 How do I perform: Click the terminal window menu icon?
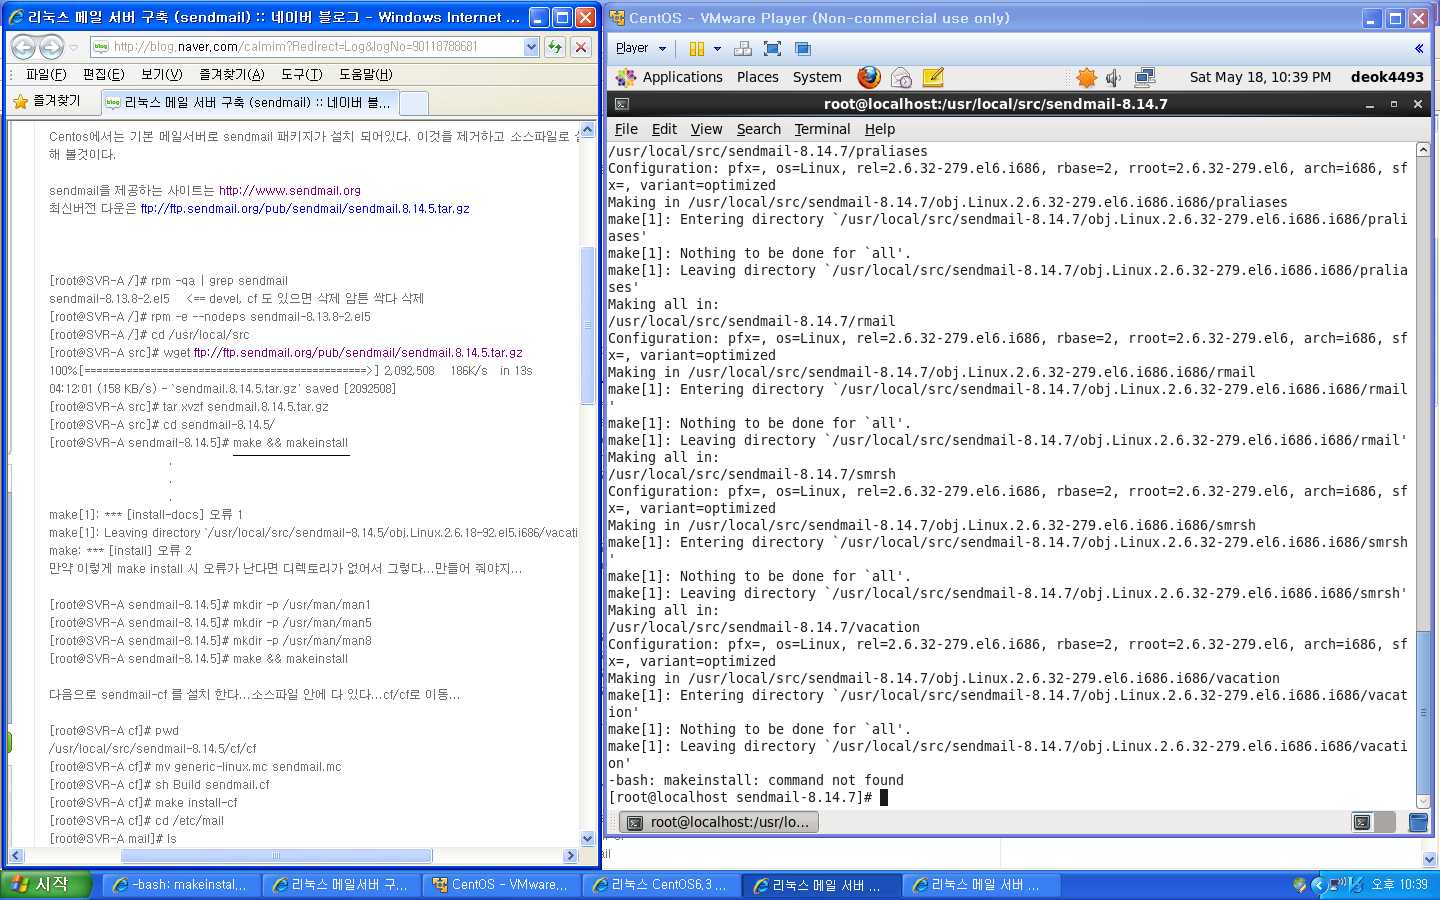pyautogui.click(x=621, y=104)
